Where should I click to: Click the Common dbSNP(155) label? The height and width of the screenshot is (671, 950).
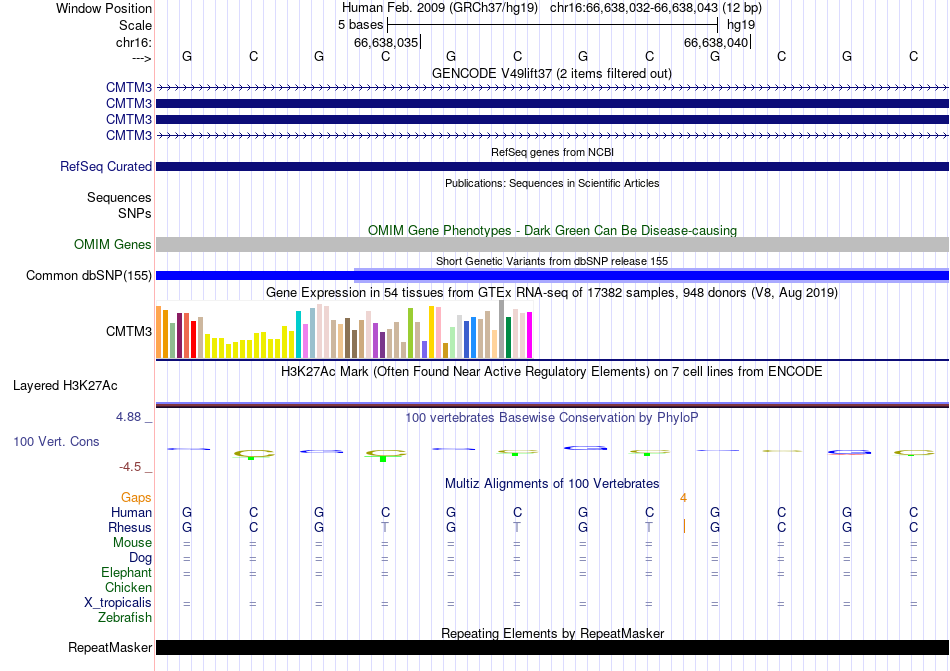(89, 276)
